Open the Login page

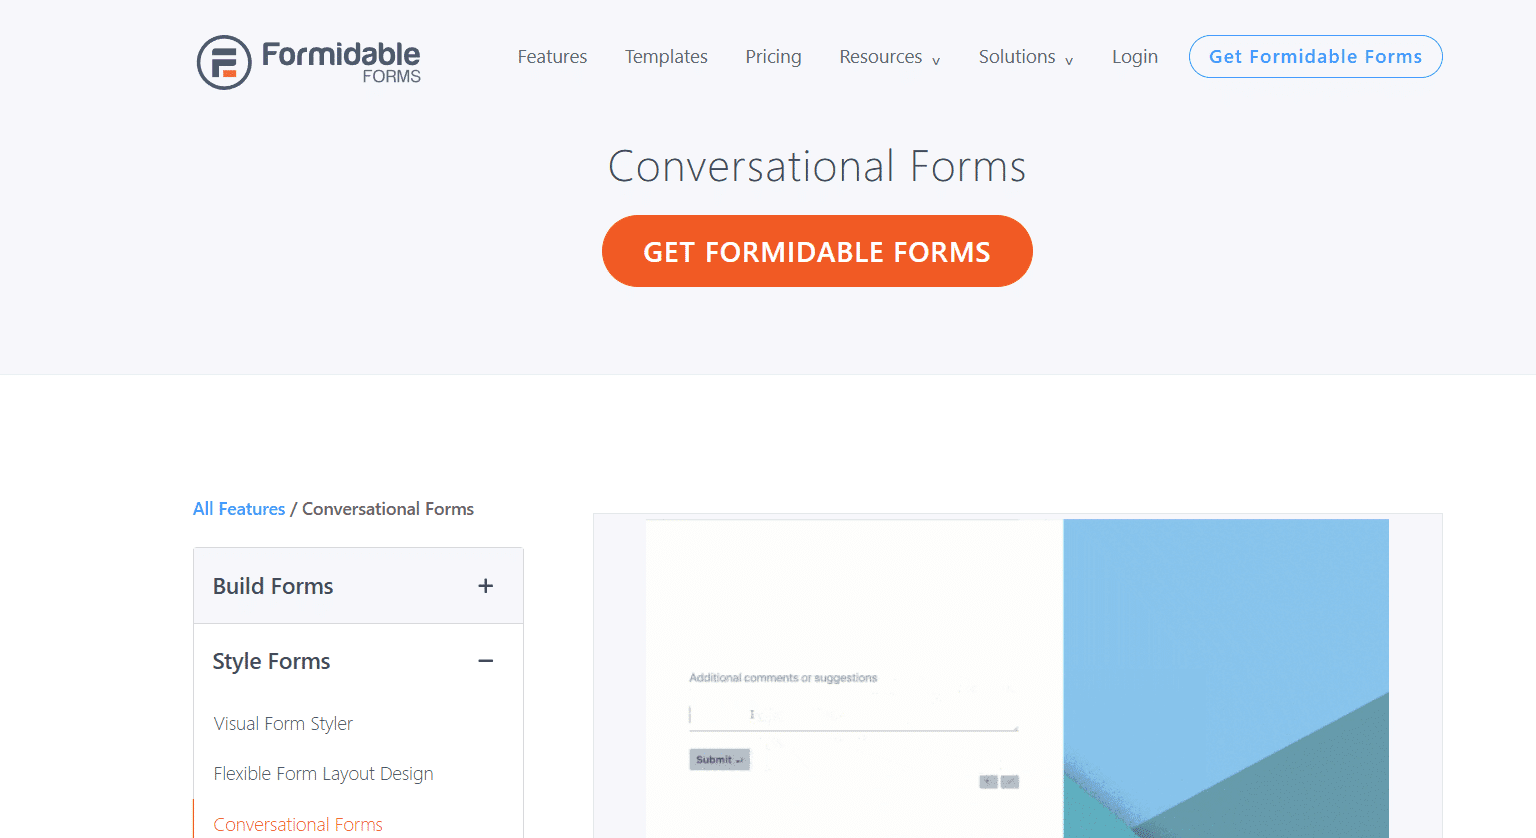pos(1135,57)
